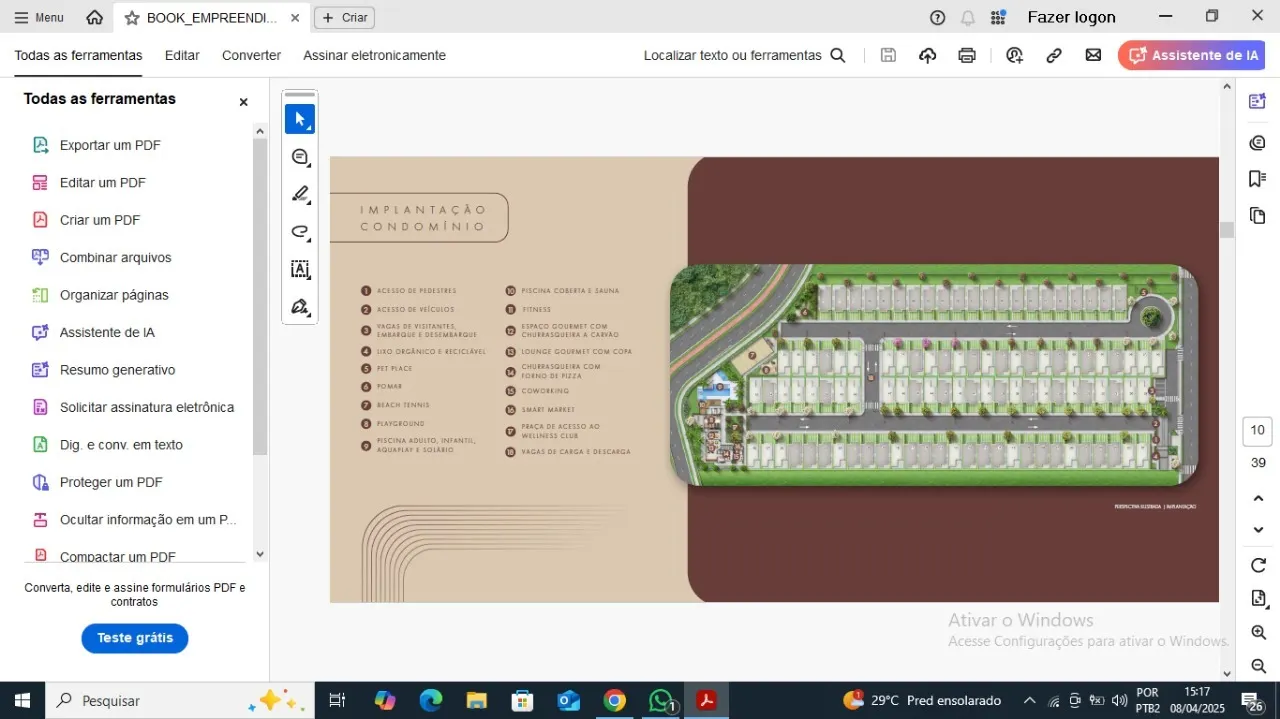Screen dimensions: 1280x719
Task: Select Combinar arquivos tool
Action: 116,258
